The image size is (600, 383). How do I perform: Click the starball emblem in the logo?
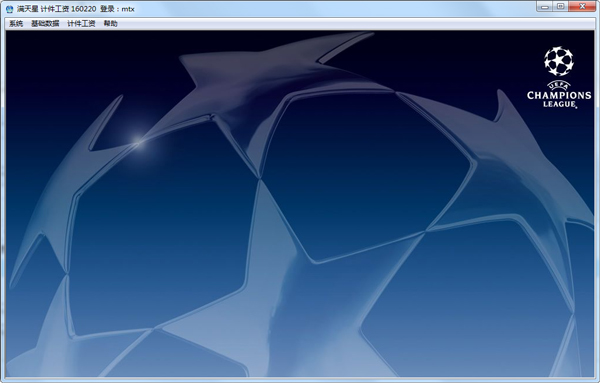(x=559, y=61)
